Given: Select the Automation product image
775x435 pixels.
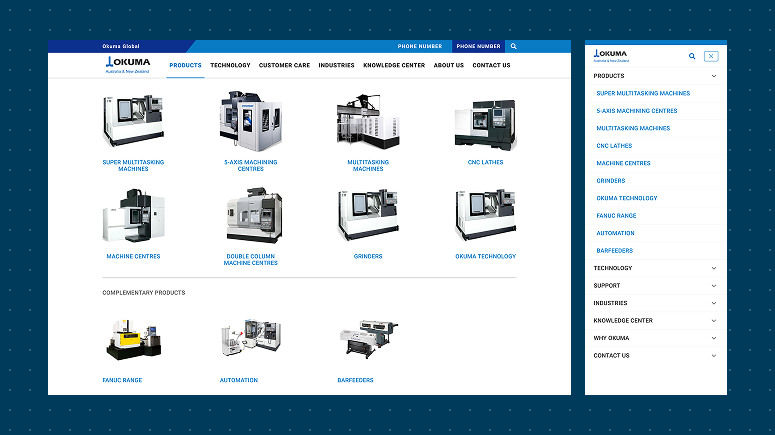Looking at the screenshot, I should tap(251, 338).
